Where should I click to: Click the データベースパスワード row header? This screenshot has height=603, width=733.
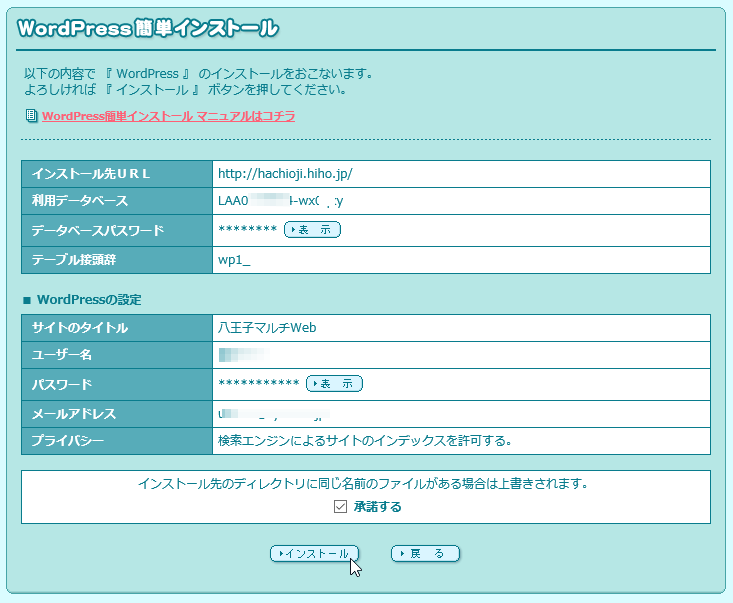pos(117,230)
